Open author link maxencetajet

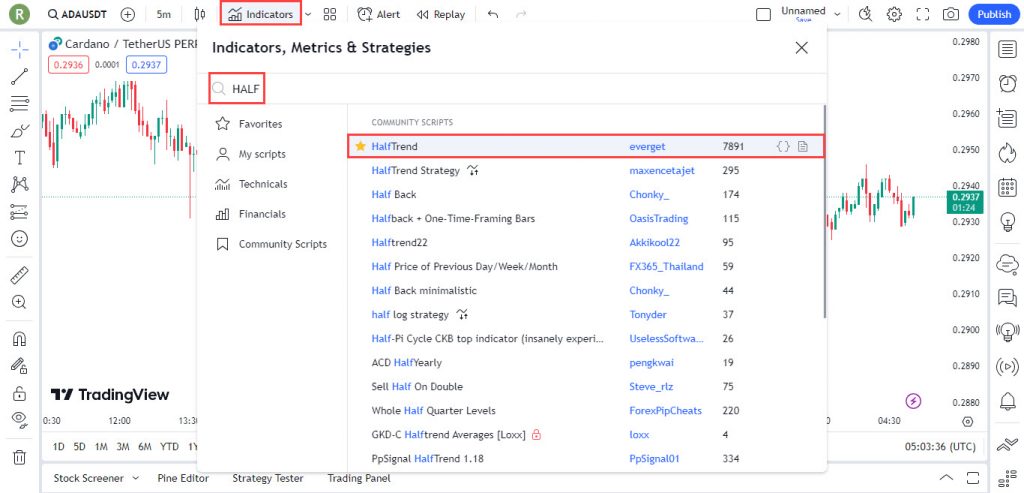(x=662, y=170)
